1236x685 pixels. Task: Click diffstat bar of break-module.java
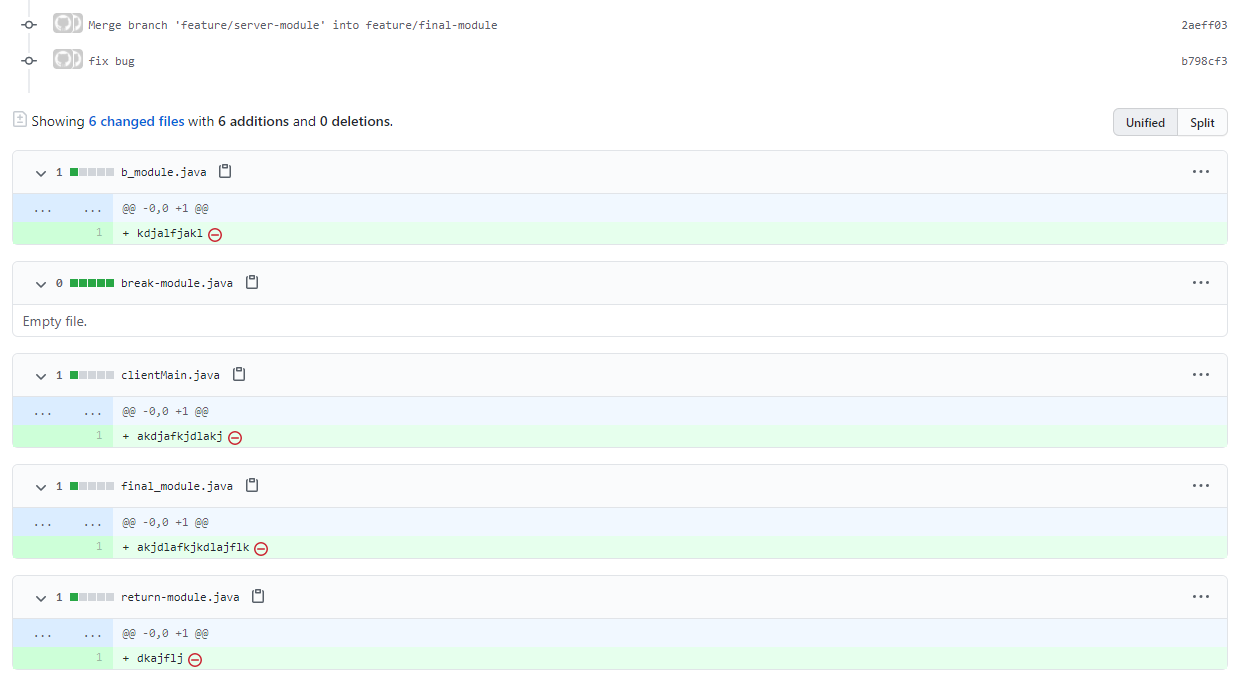(92, 283)
